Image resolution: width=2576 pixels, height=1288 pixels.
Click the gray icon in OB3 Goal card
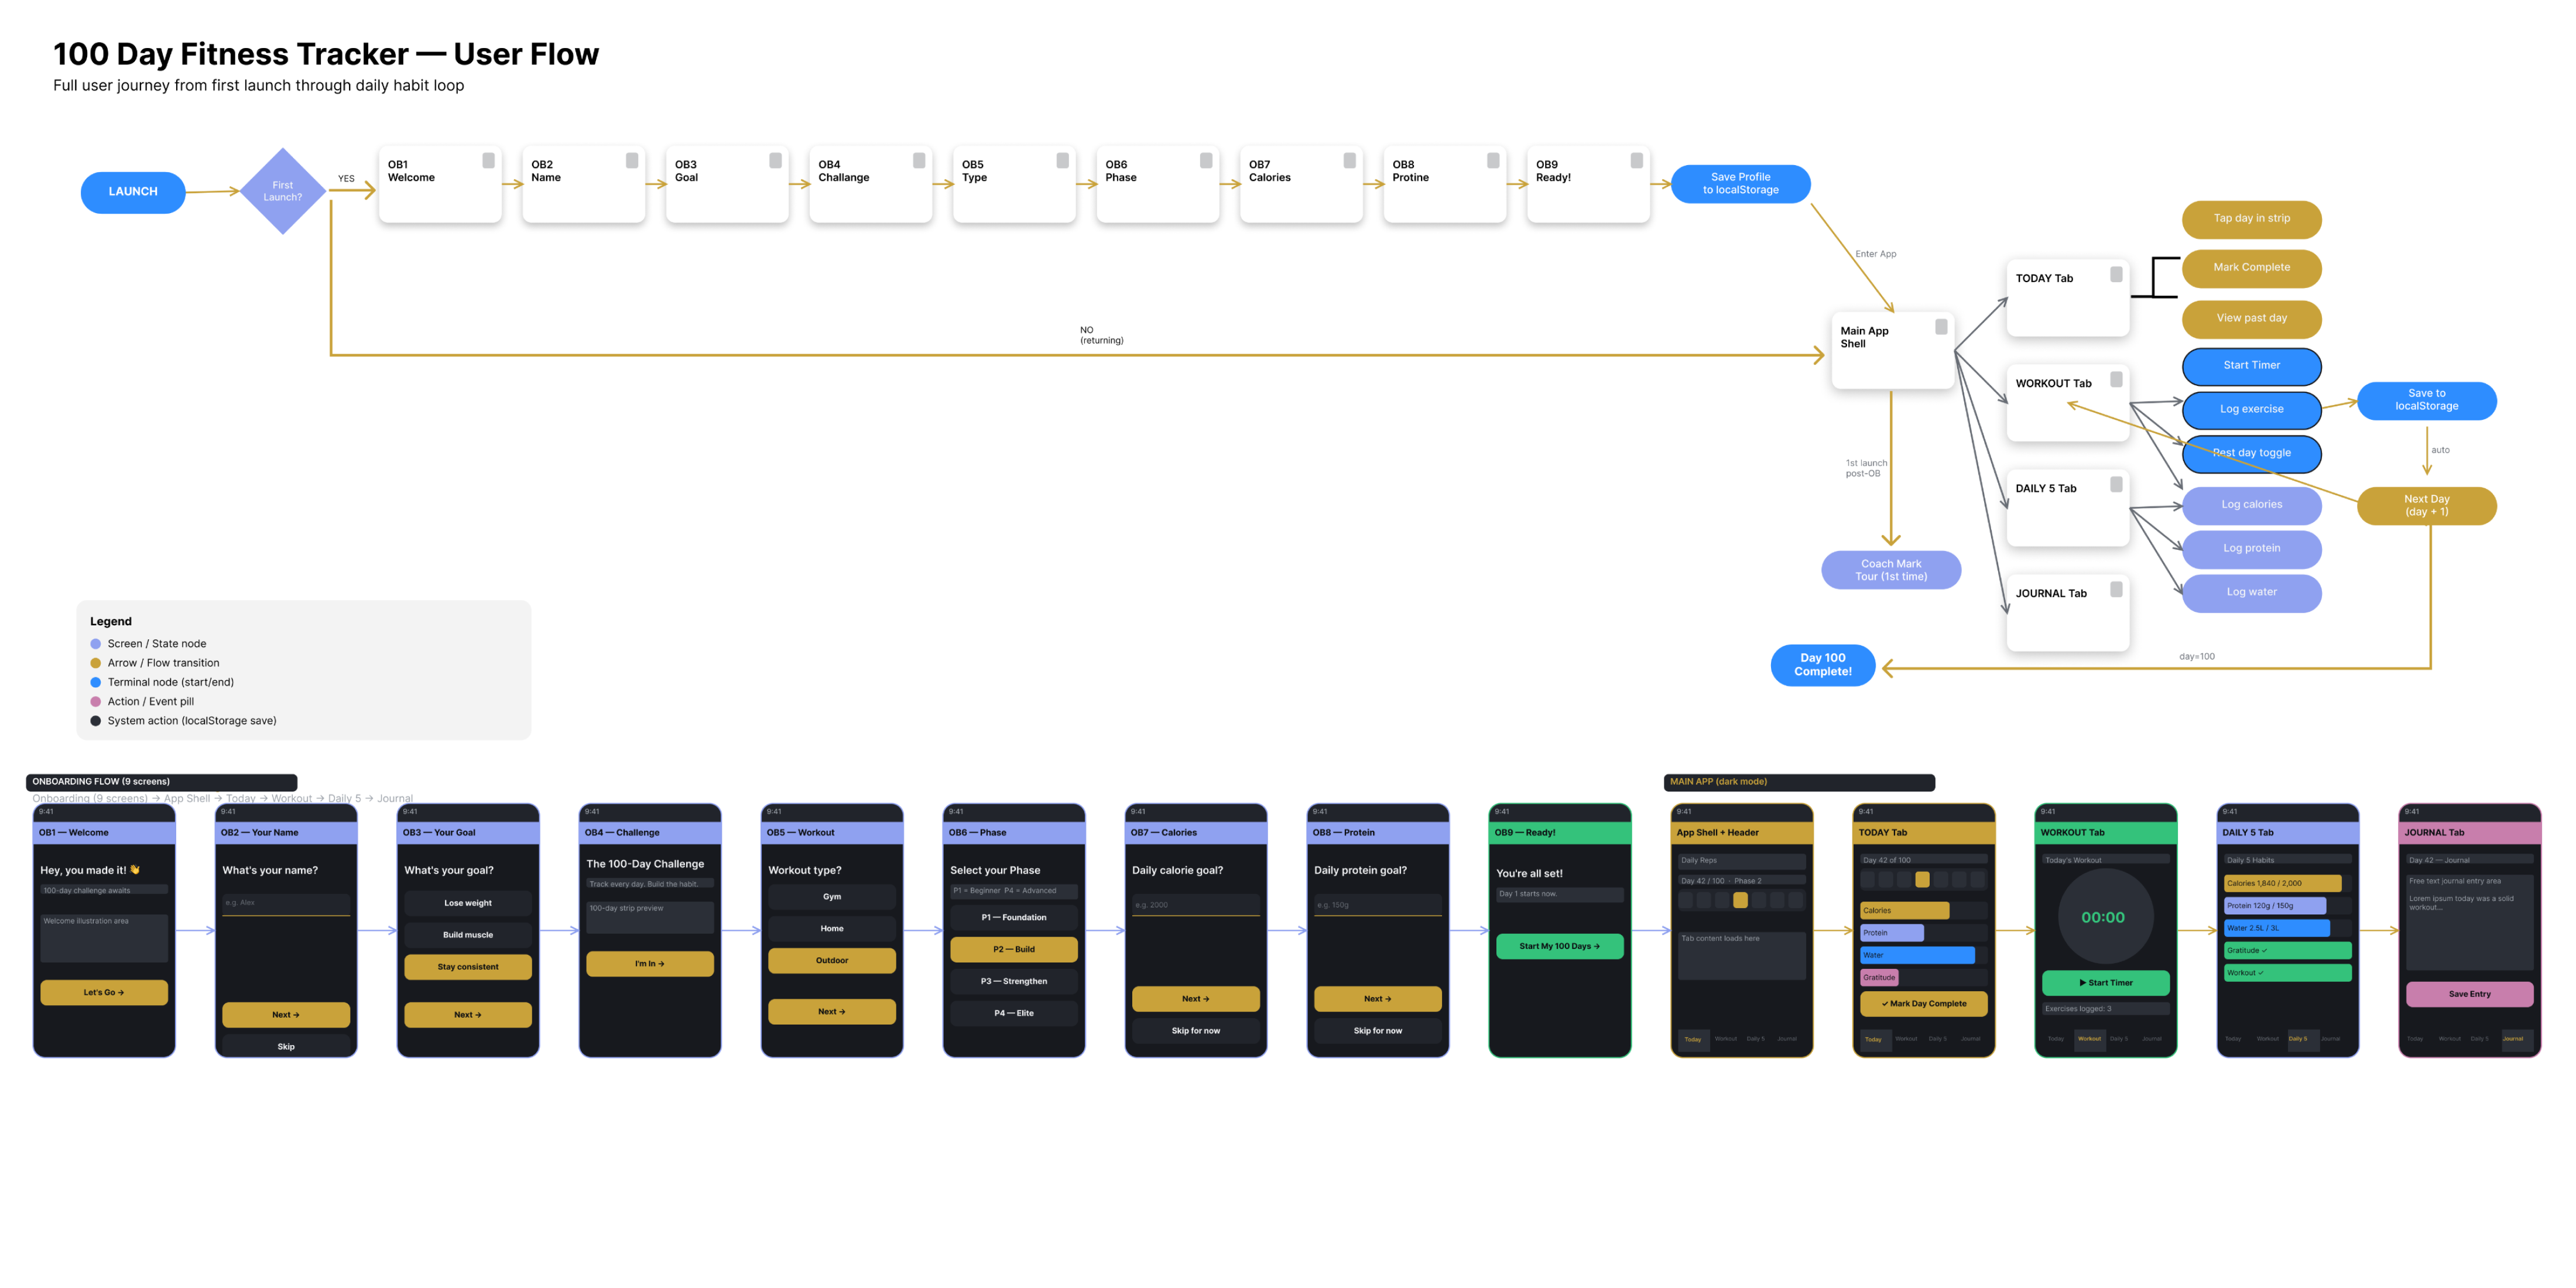click(x=775, y=160)
